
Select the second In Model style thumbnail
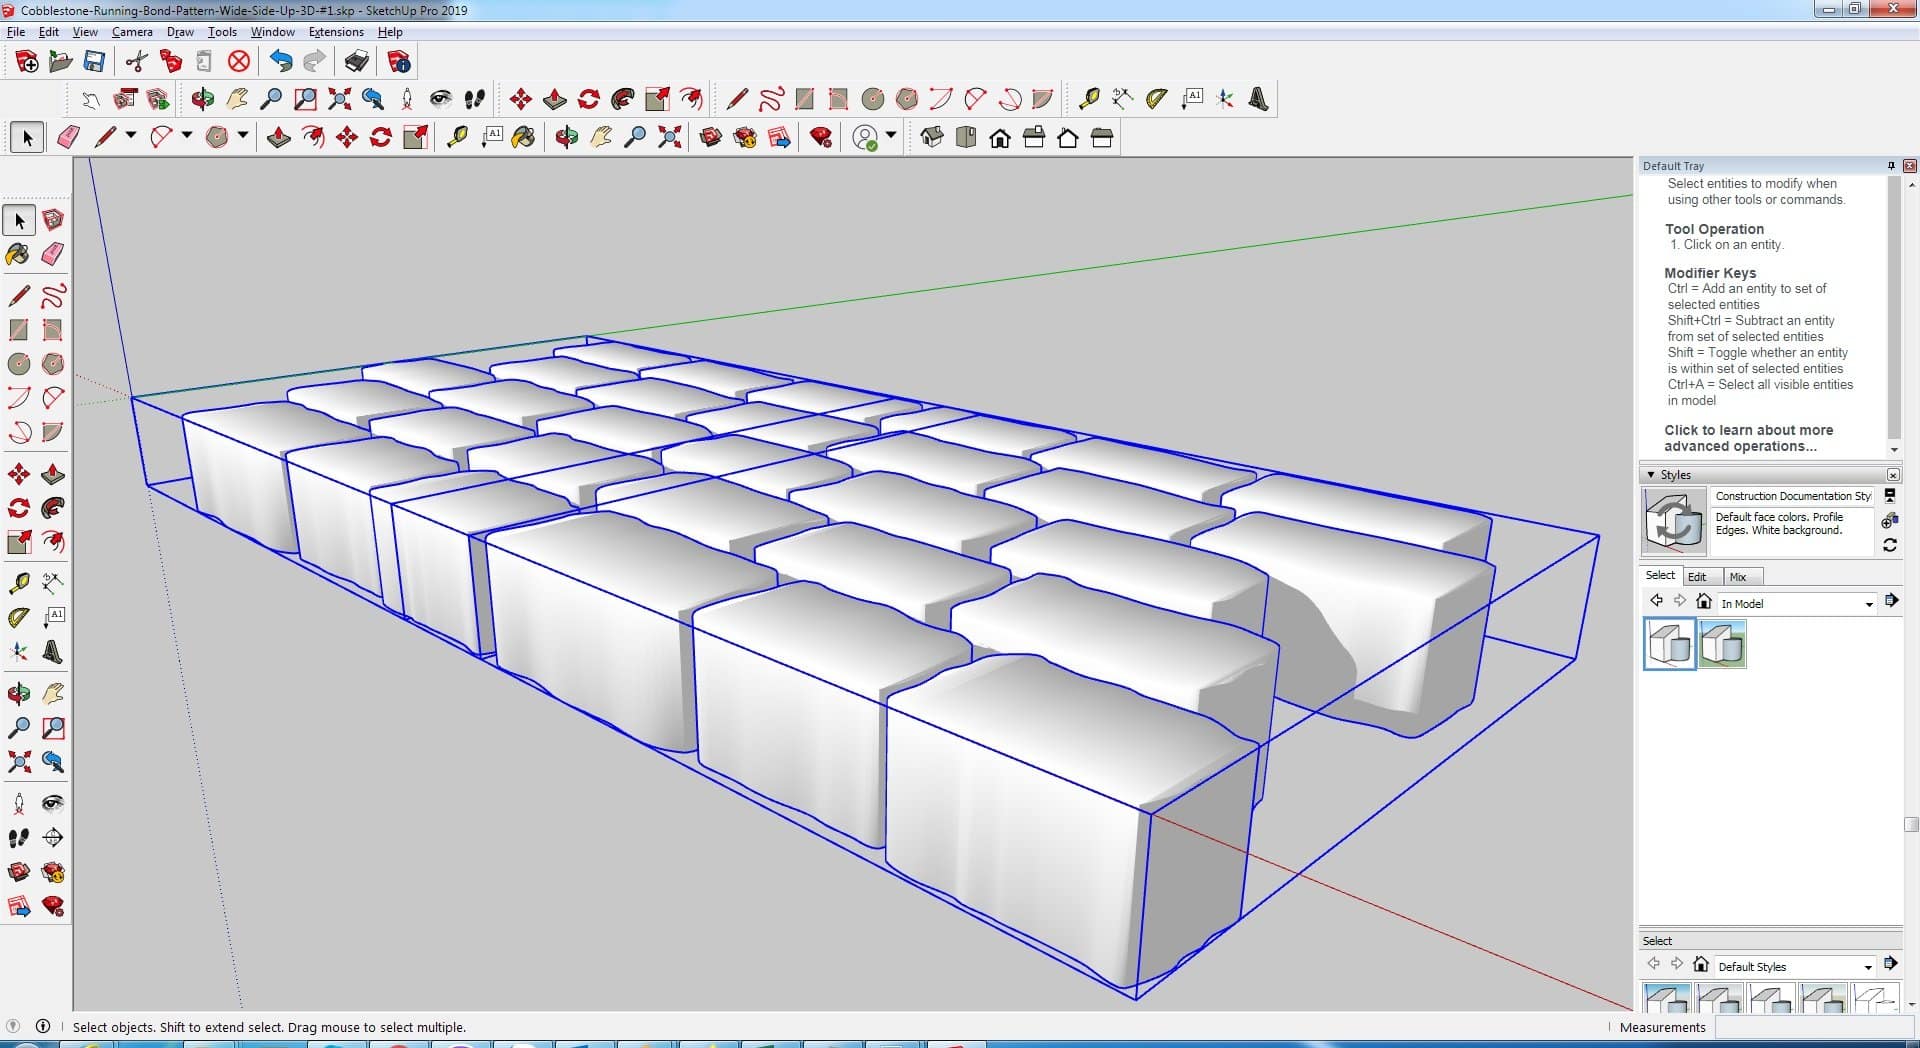1722,644
